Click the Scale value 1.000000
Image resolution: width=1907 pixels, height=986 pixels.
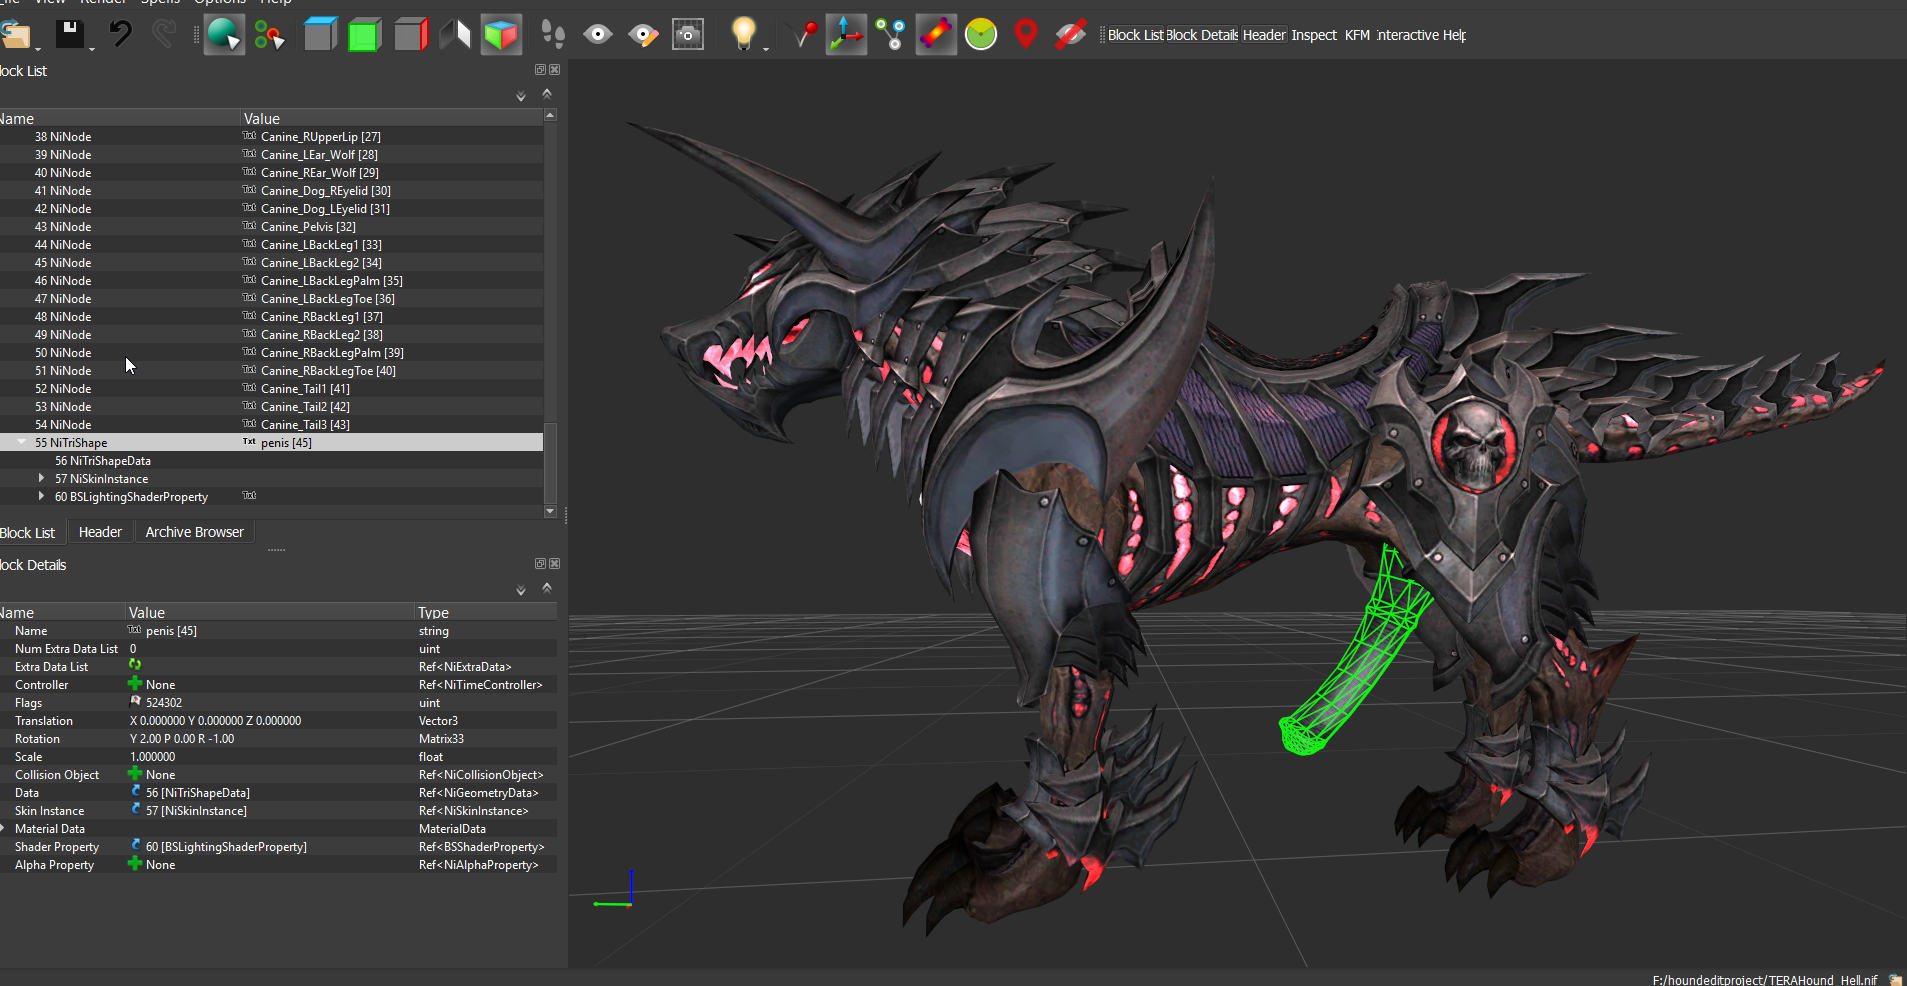point(152,756)
